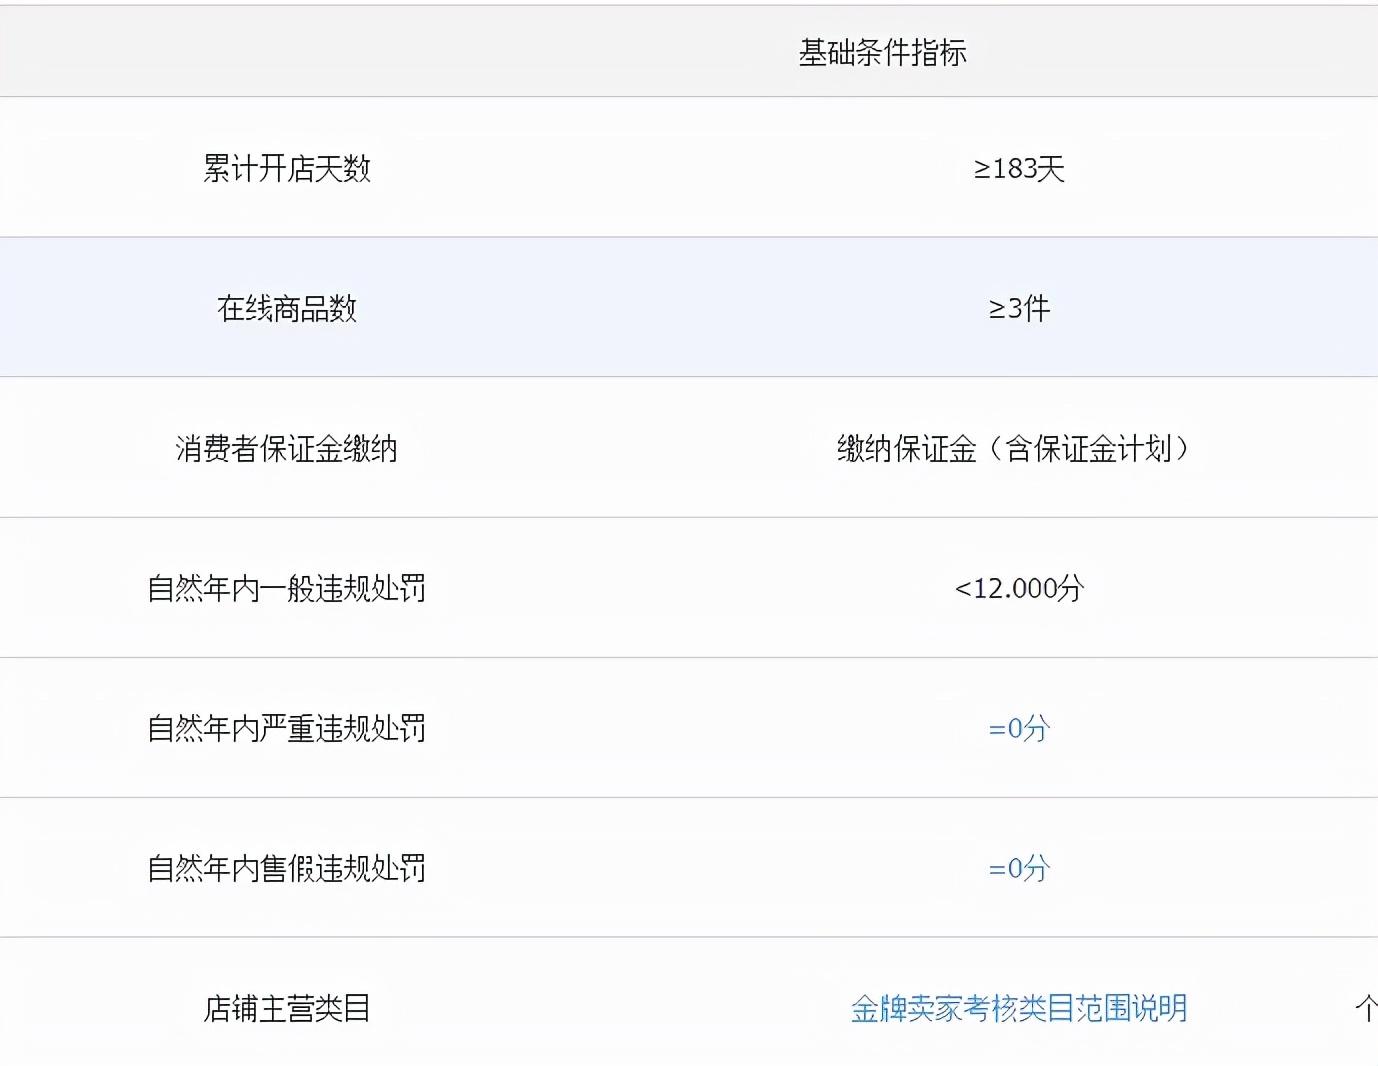
Task: Select the 自然年内严重违规处罚 row label
Action: tap(287, 728)
